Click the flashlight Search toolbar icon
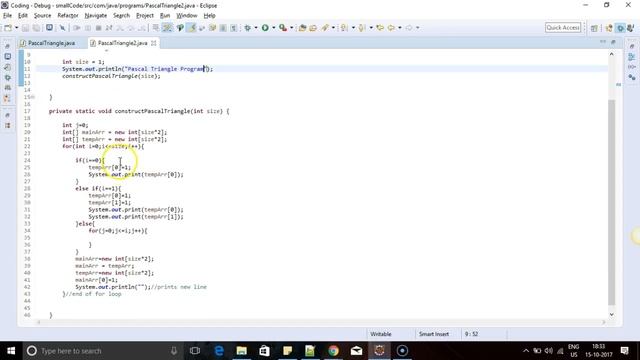This screenshot has width=640, height=360. pos(325,28)
